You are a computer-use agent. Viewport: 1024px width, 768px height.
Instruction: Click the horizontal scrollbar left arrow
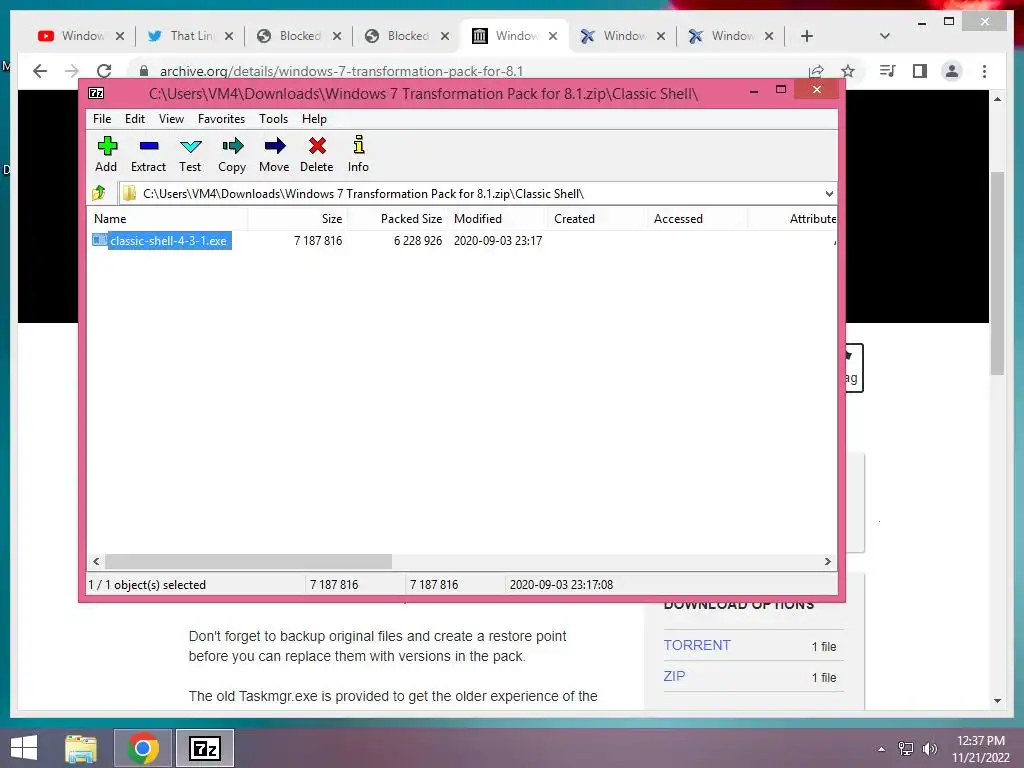(97, 561)
